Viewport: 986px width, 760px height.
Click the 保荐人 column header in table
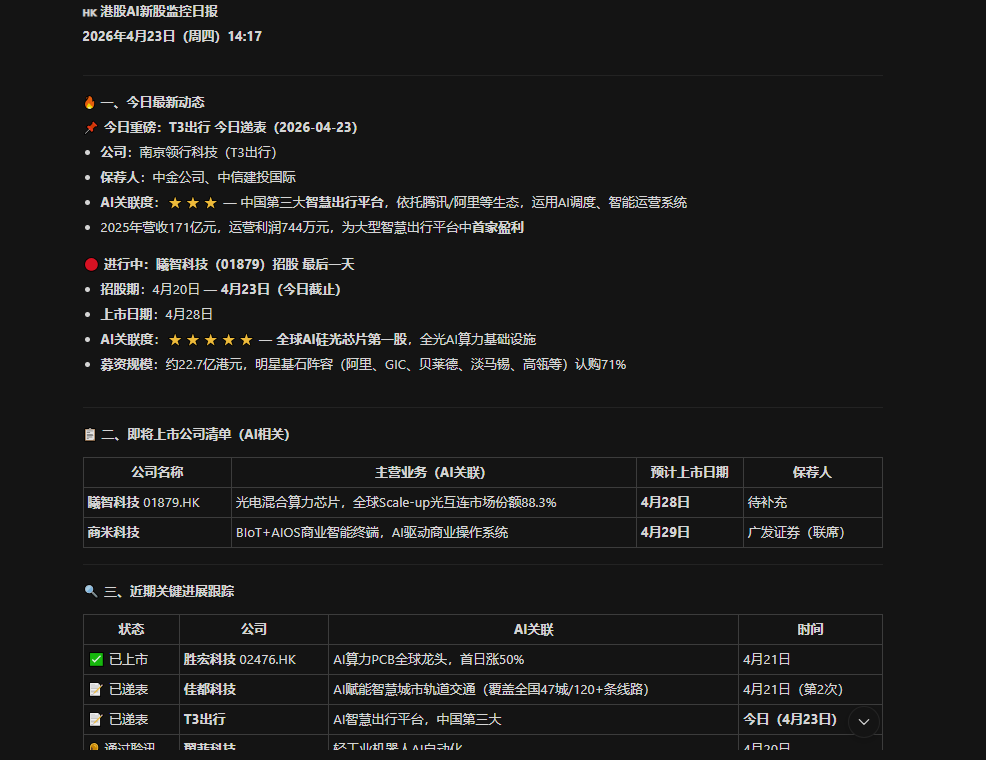tap(812, 473)
